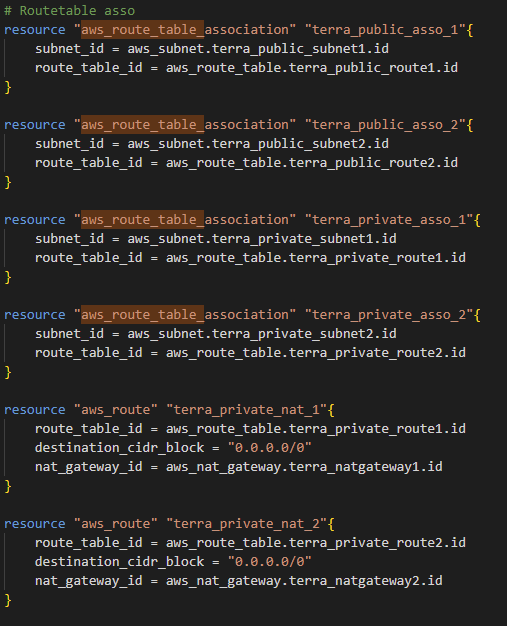Click "aws_subnet.terra_private_subnet2.id" value
Image resolution: width=507 pixels, height=626 pixels.
pyautogui.click(x=262, y=334)
